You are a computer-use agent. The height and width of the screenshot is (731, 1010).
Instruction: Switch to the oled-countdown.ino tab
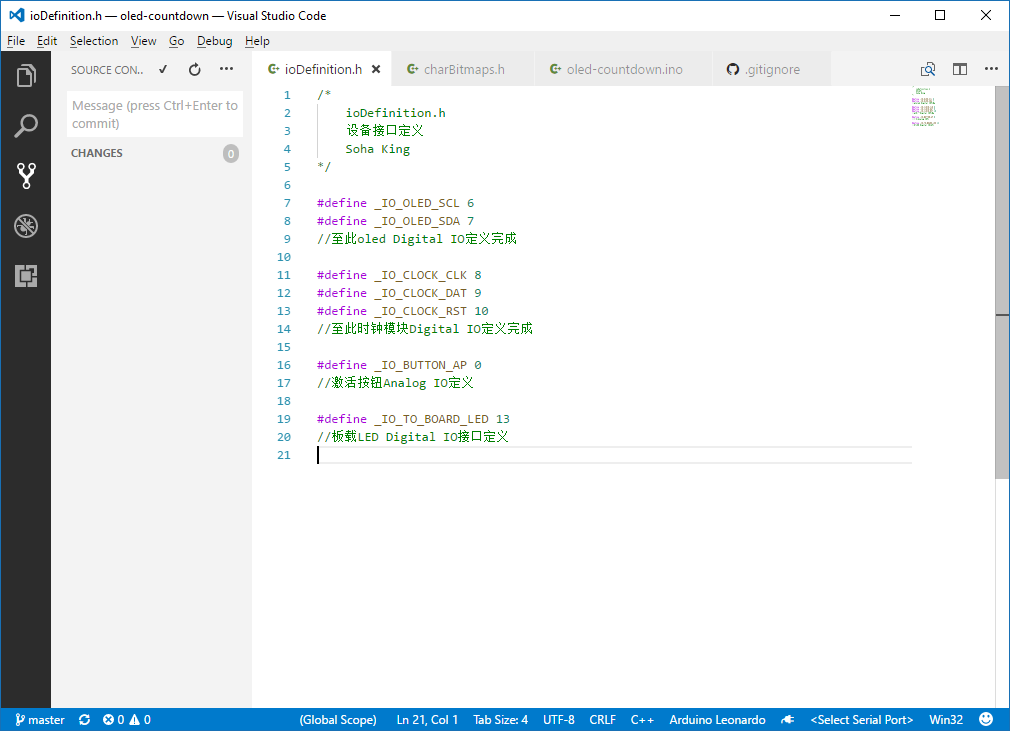coord(623,69)
